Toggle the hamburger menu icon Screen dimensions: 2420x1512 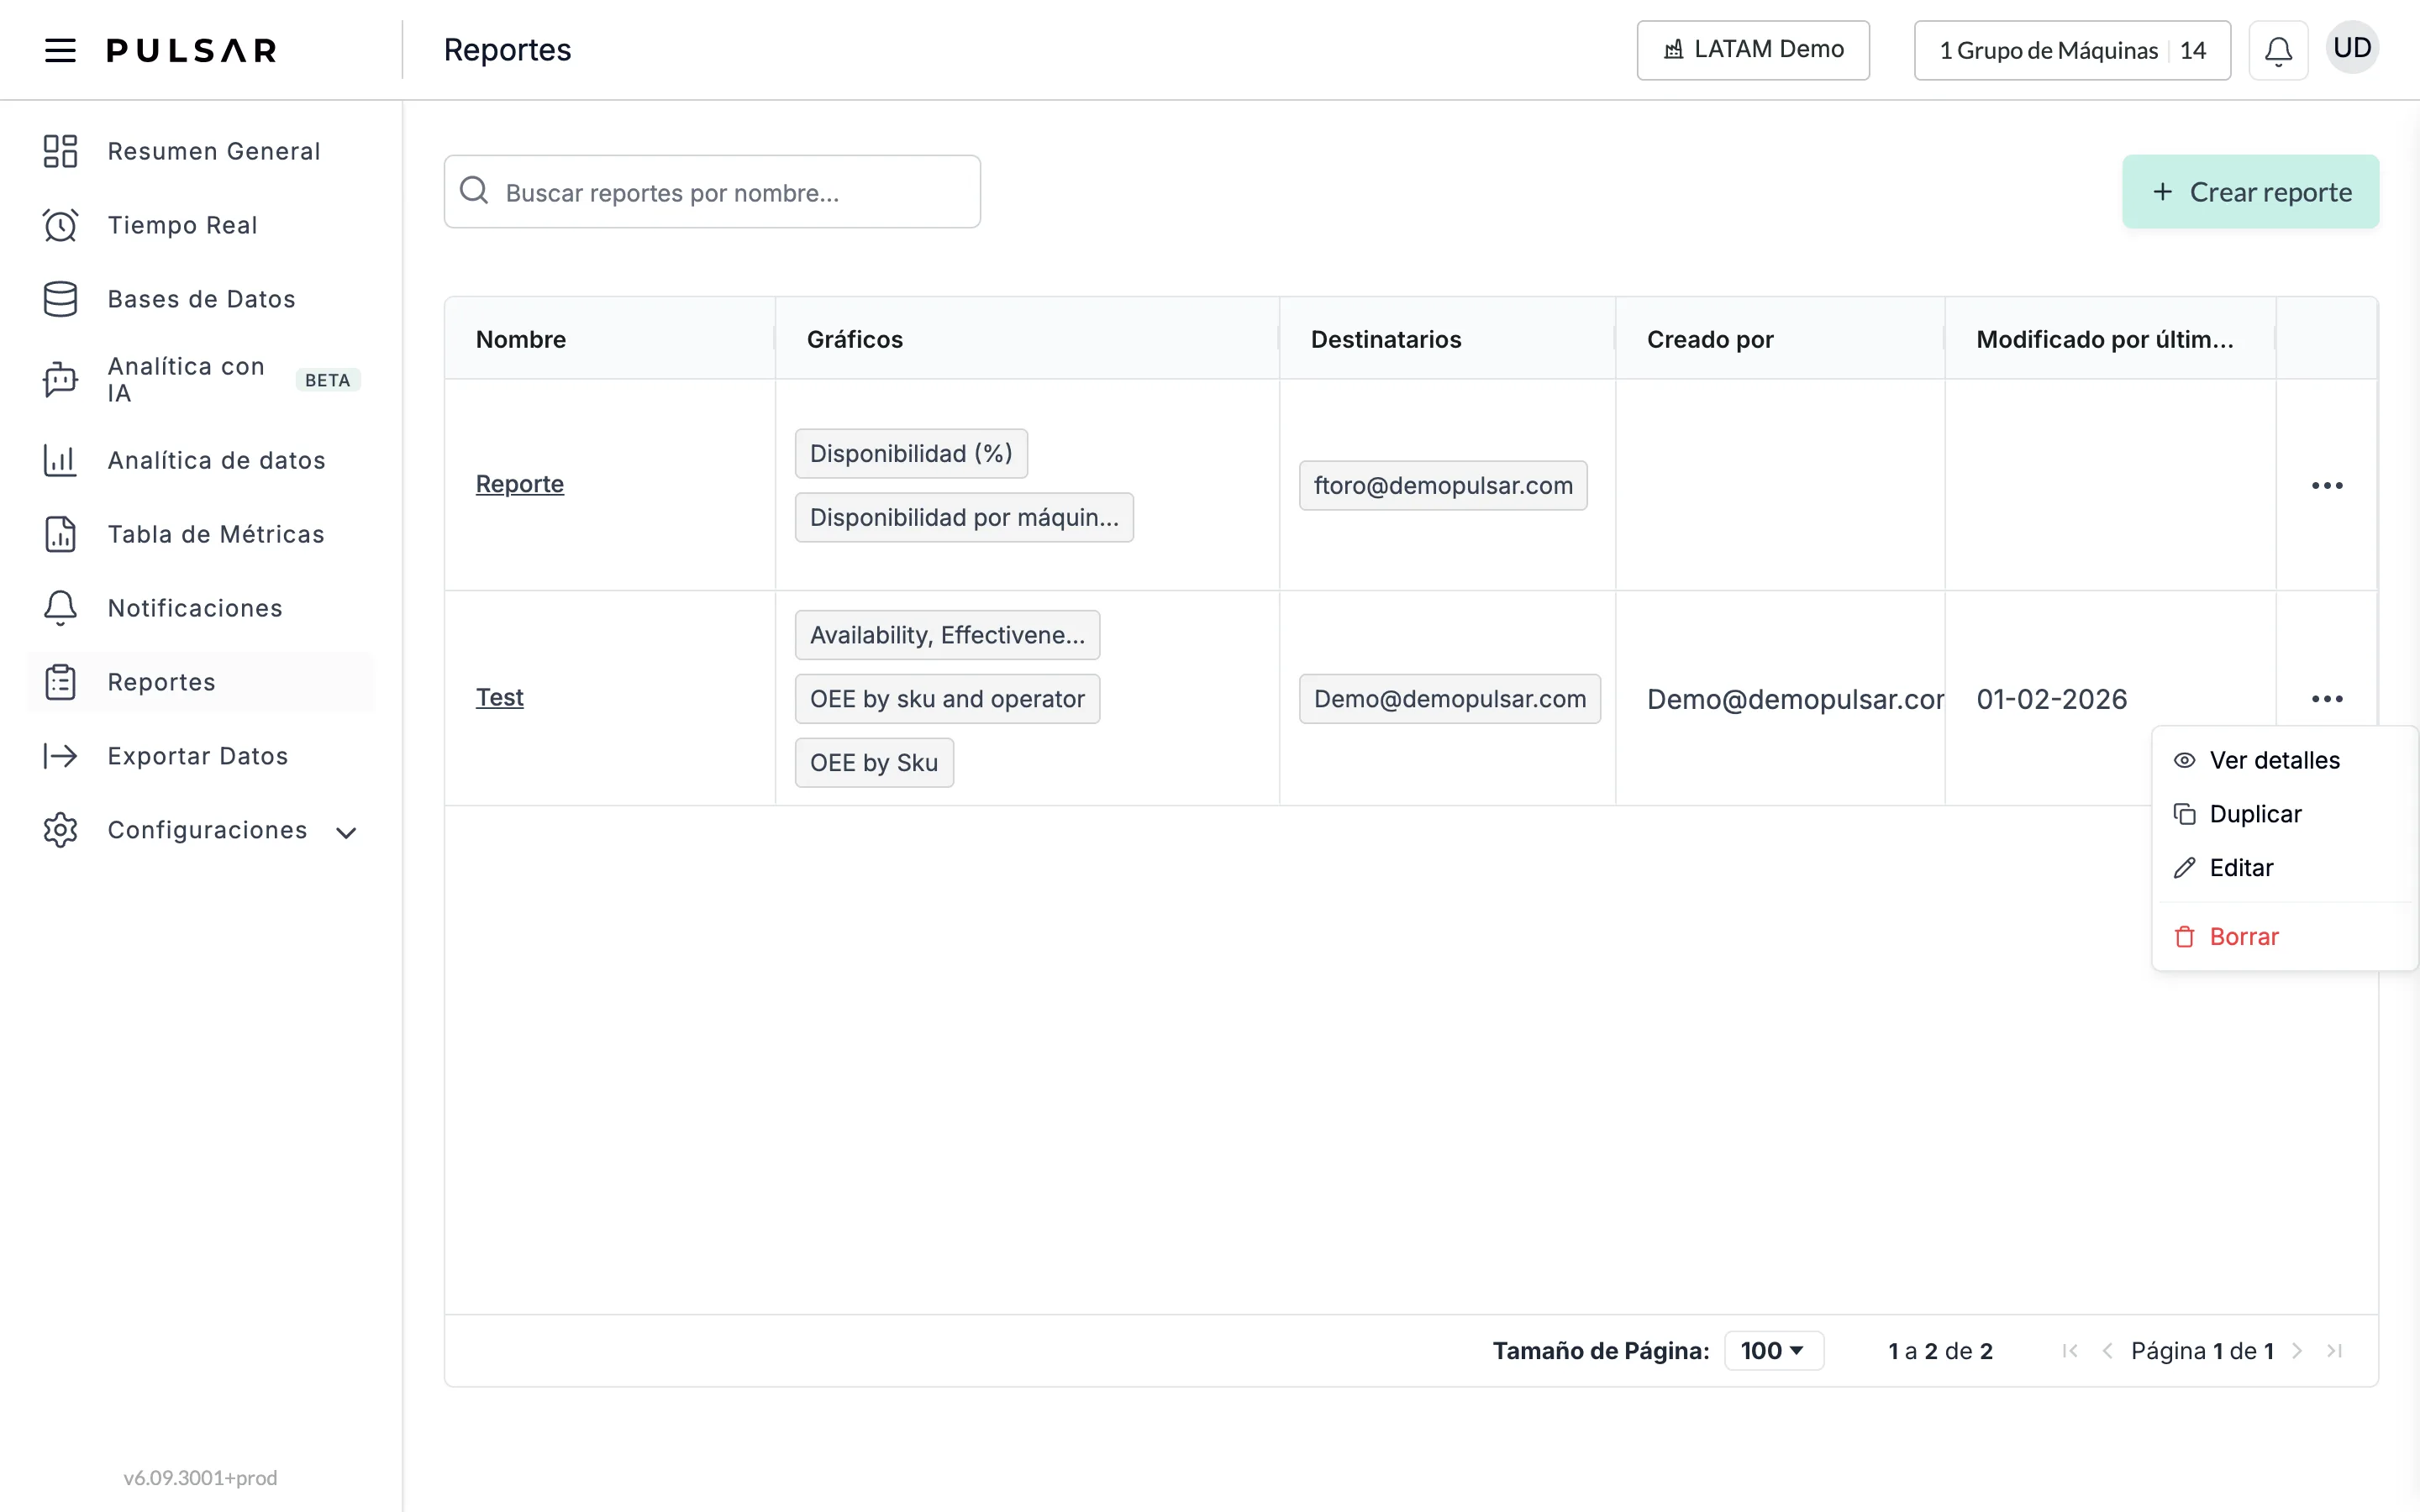60,50
